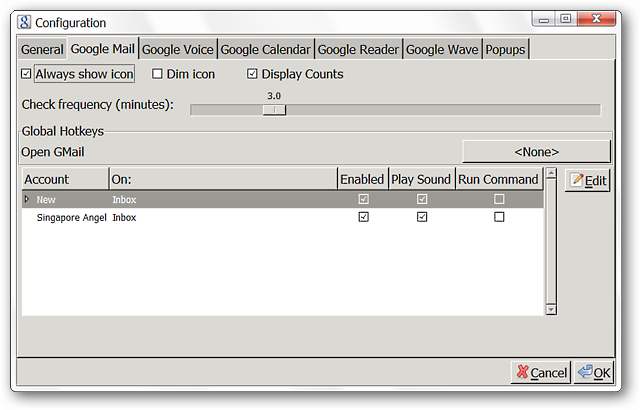Click the Cancel button
The image size is (640, 410).
coord(541,372)
